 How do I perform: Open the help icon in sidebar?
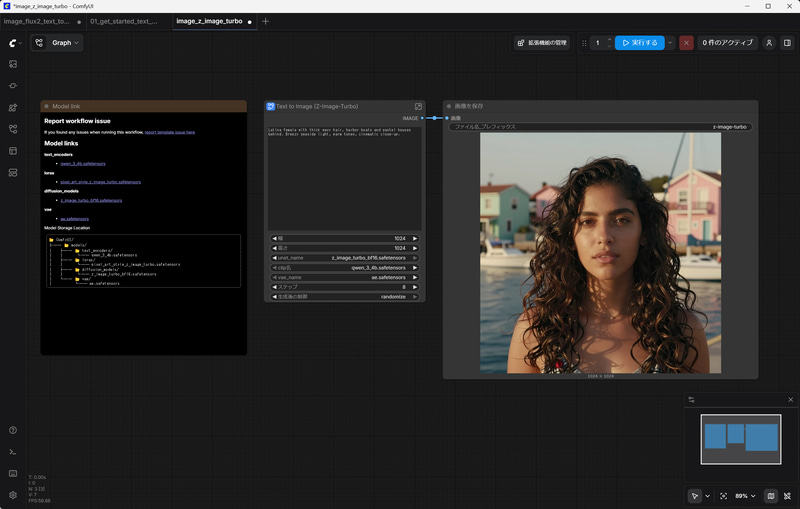point(13,430)
